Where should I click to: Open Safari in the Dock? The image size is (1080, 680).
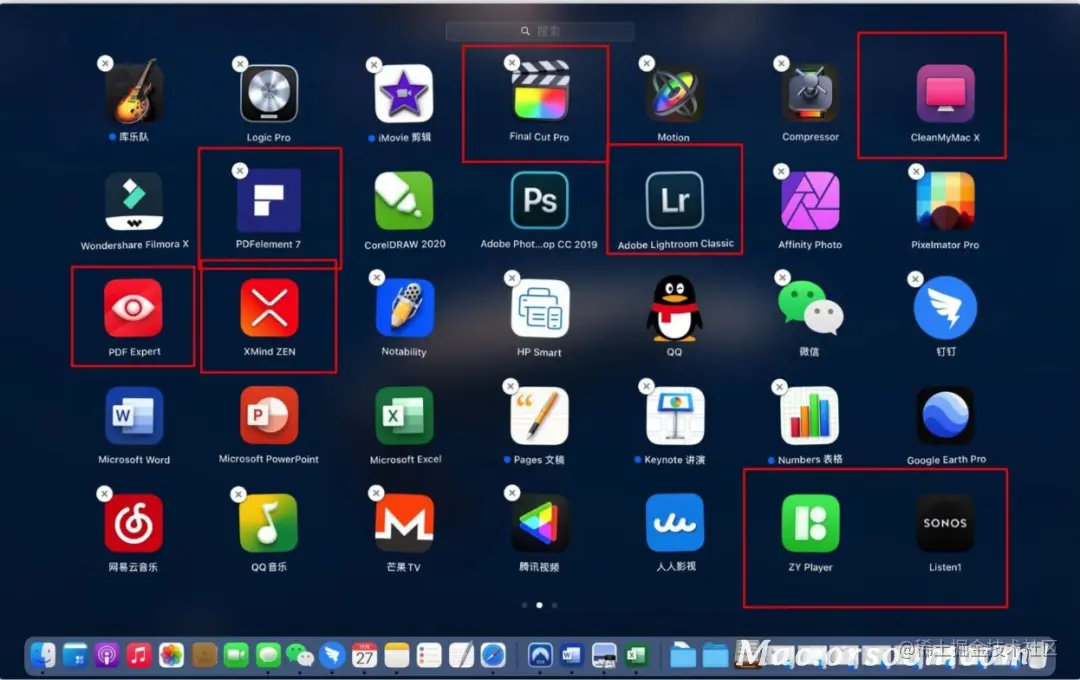493,655
